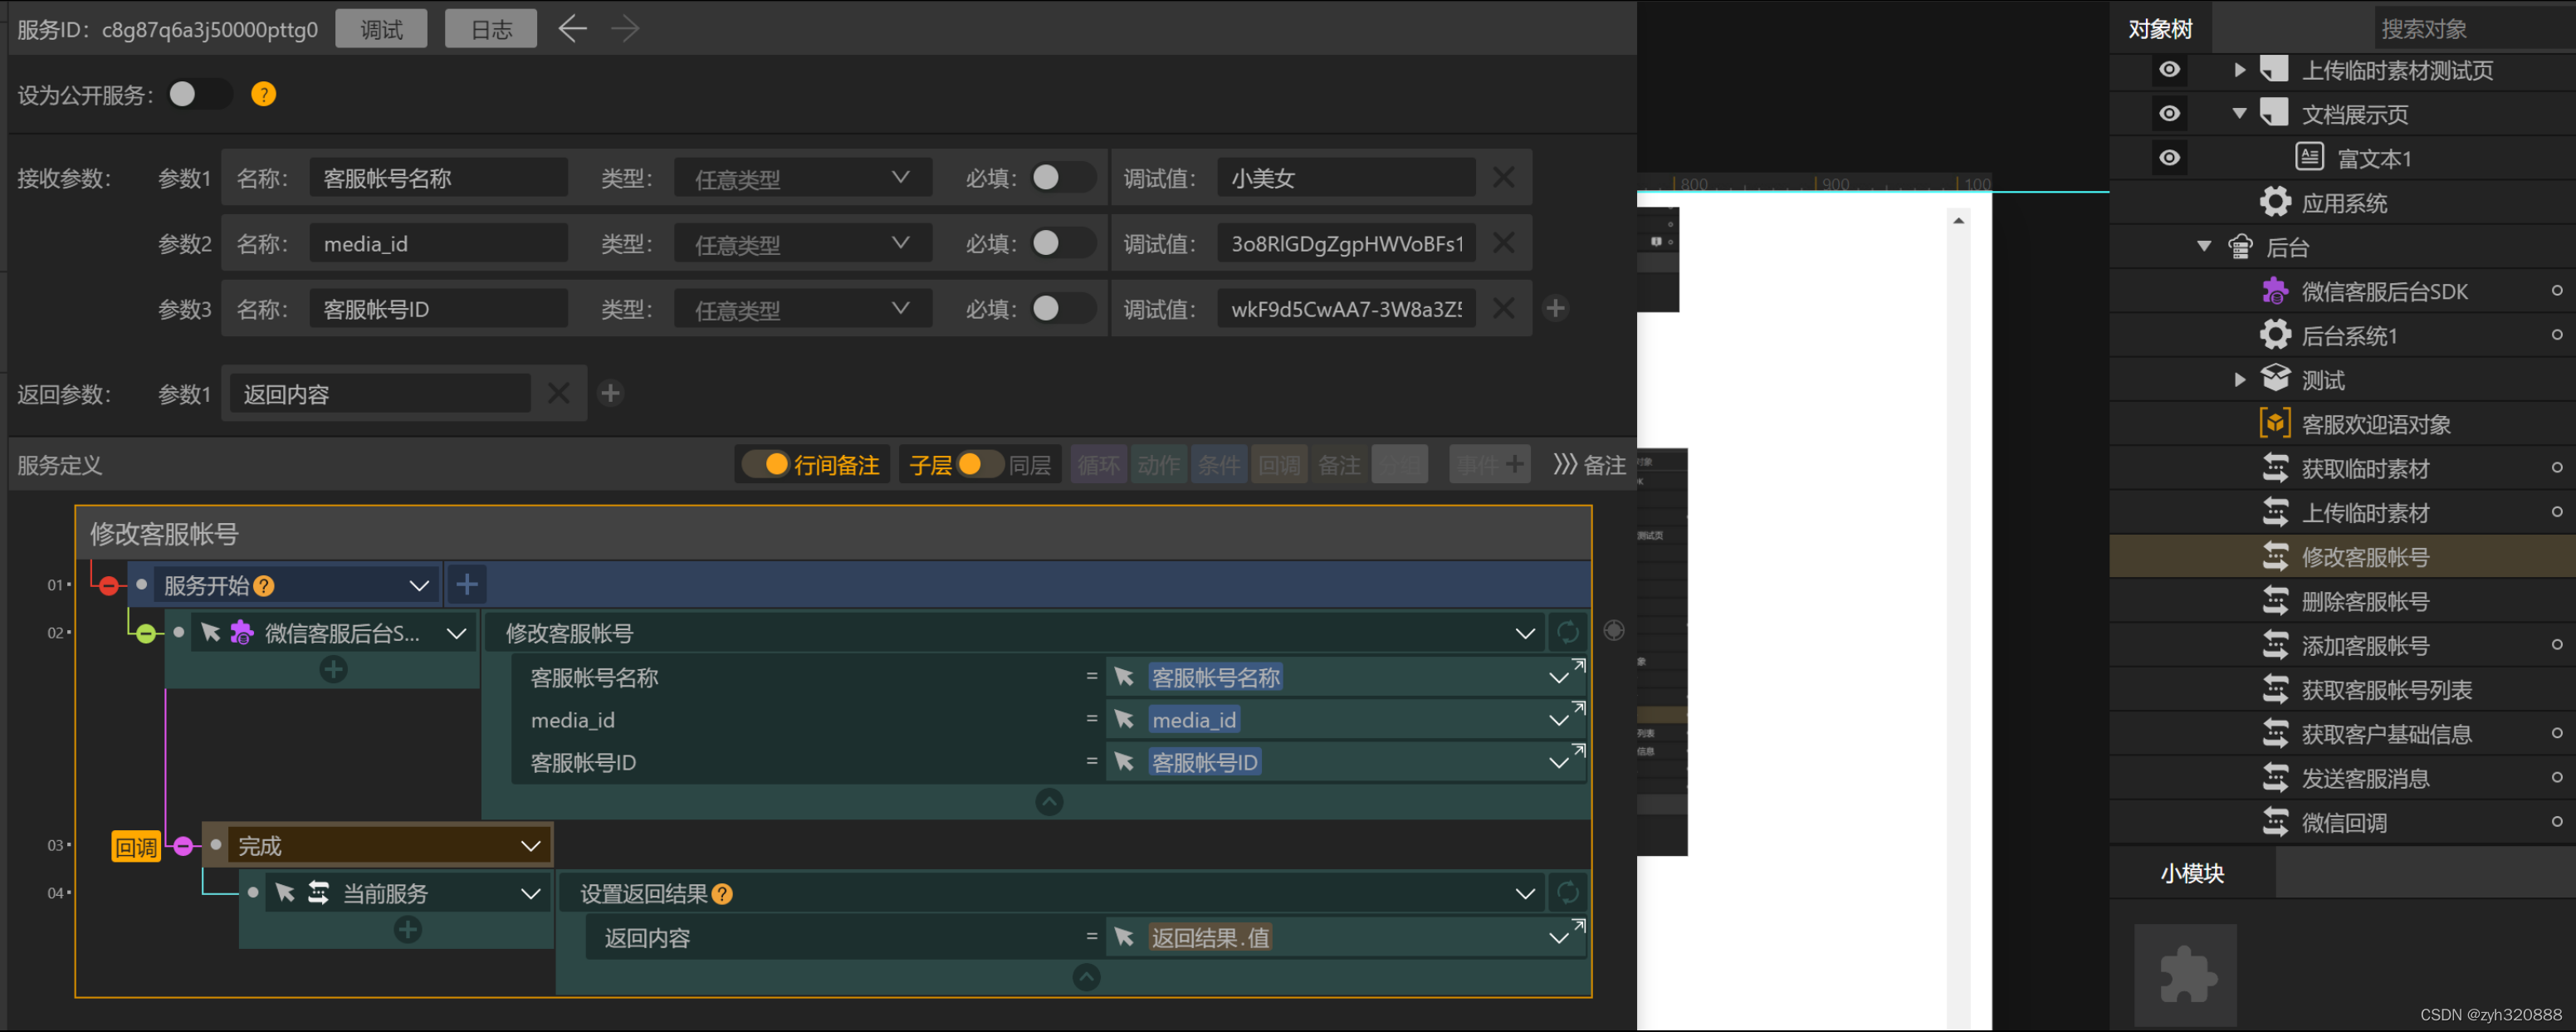The height and width of the screenshot is (1032, 2576).
Task: Click the 搜索对象 search field
Action: click(2470, 29)
